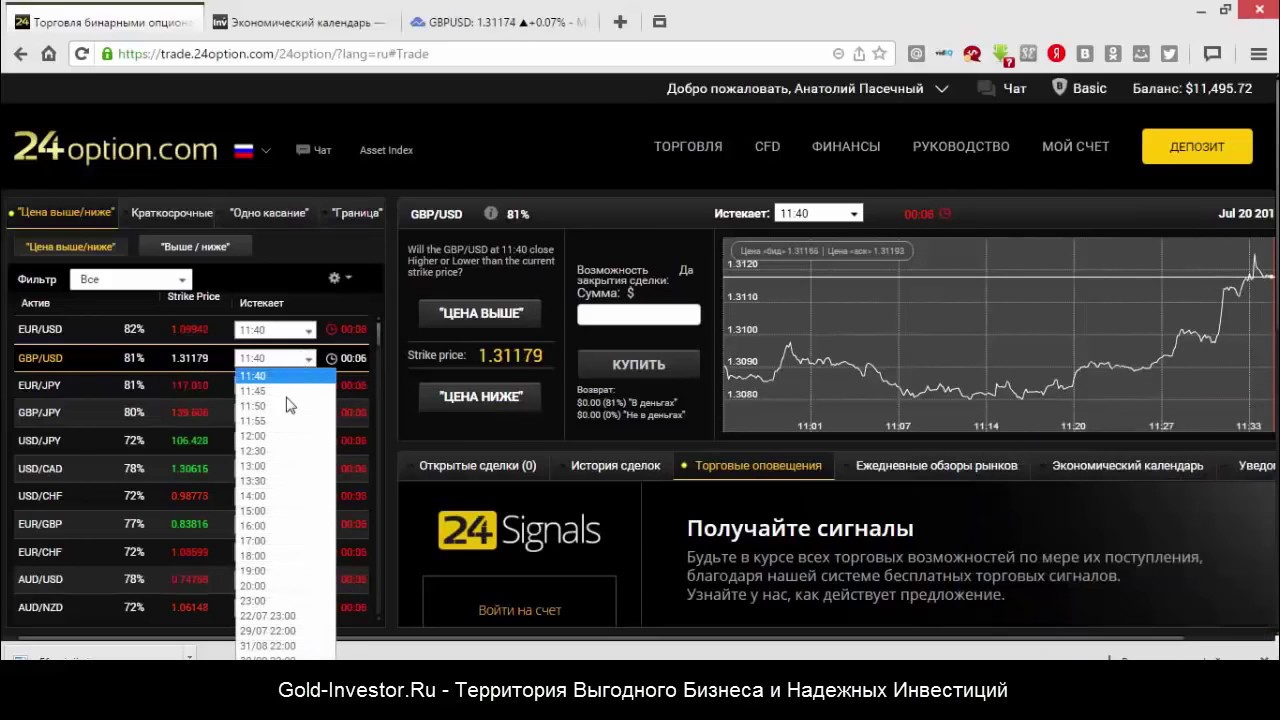Click the red clock icon in the EUR/USD row
The image size is (1280, 720).
[x=331, y=329]
